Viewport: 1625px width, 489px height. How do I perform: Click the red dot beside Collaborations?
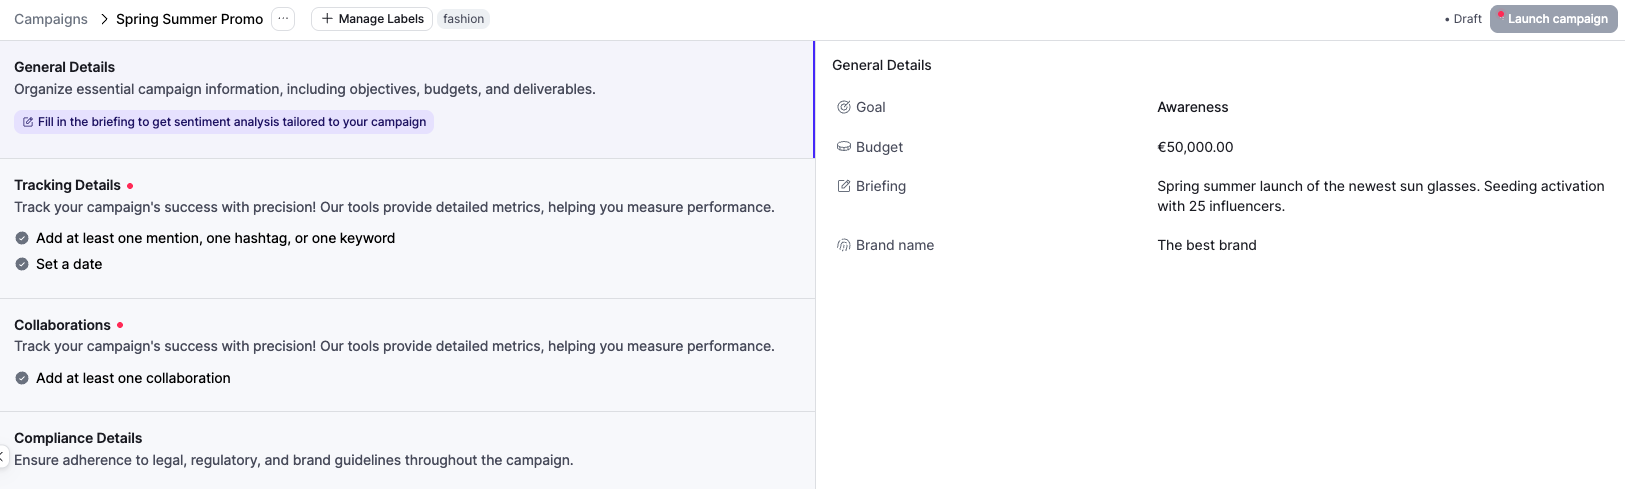click(x=120, y=325)
